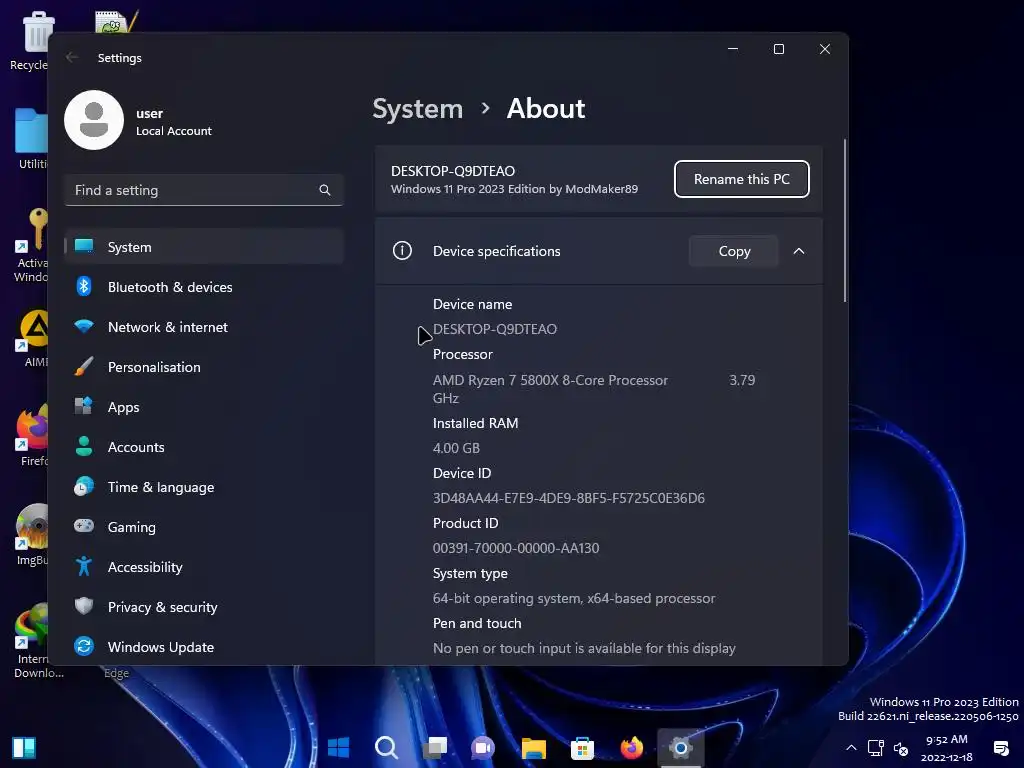1024x768 pixels.
Task: Click the 4.00 GB installed RAM value
Action: coord(456,448)
